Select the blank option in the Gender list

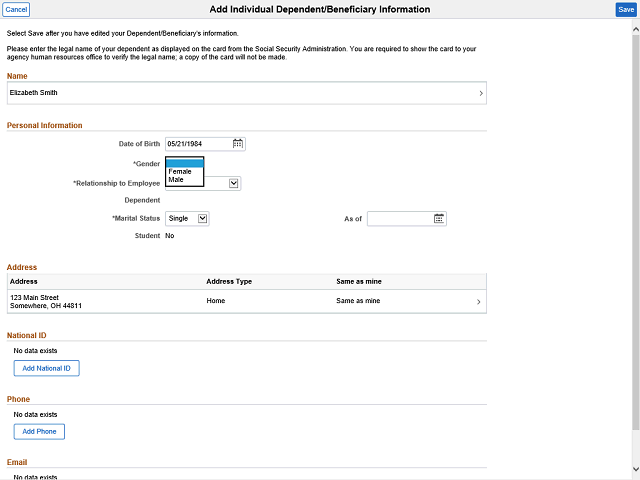click(184, 163)
